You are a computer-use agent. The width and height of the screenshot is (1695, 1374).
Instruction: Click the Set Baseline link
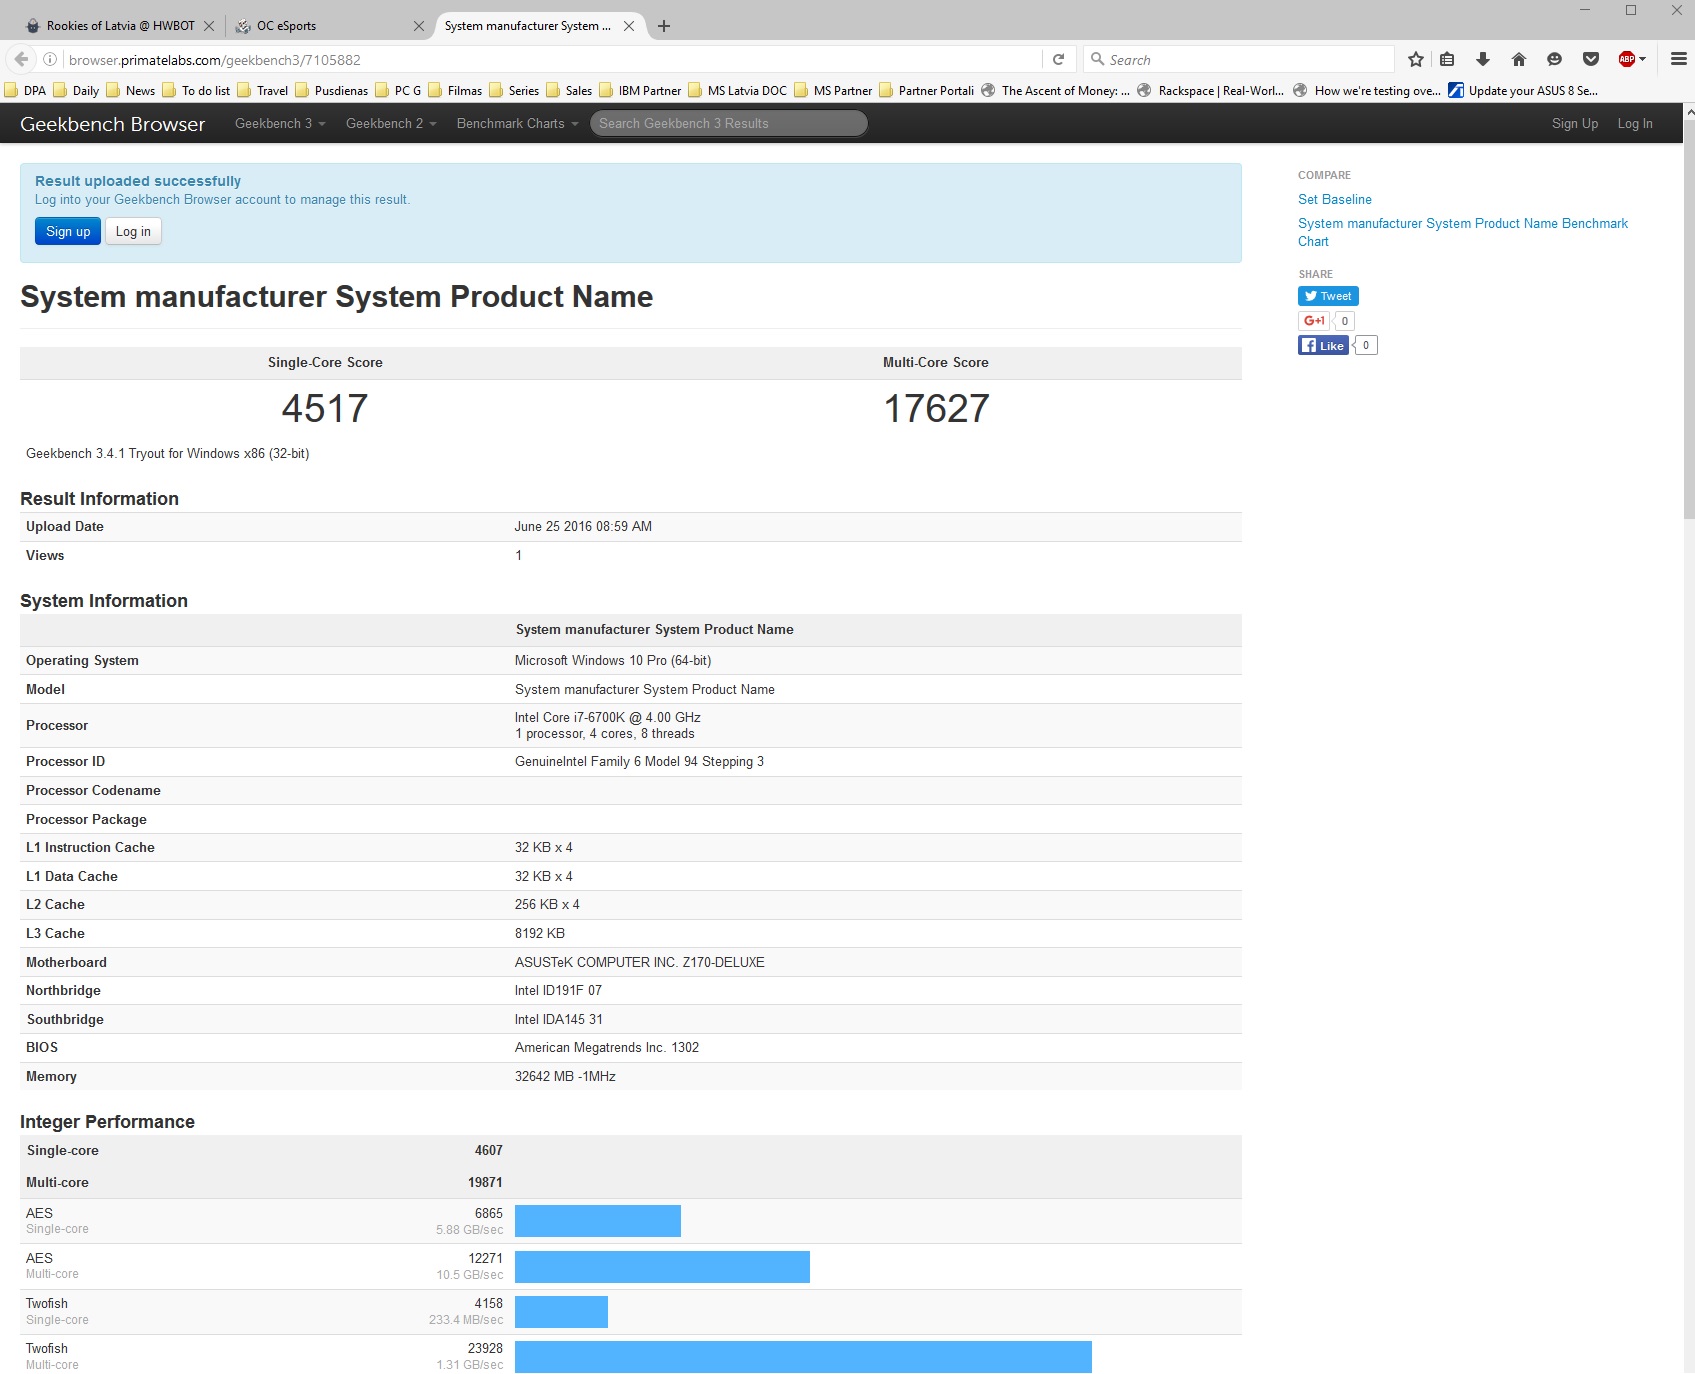(x=1335, y=199)
